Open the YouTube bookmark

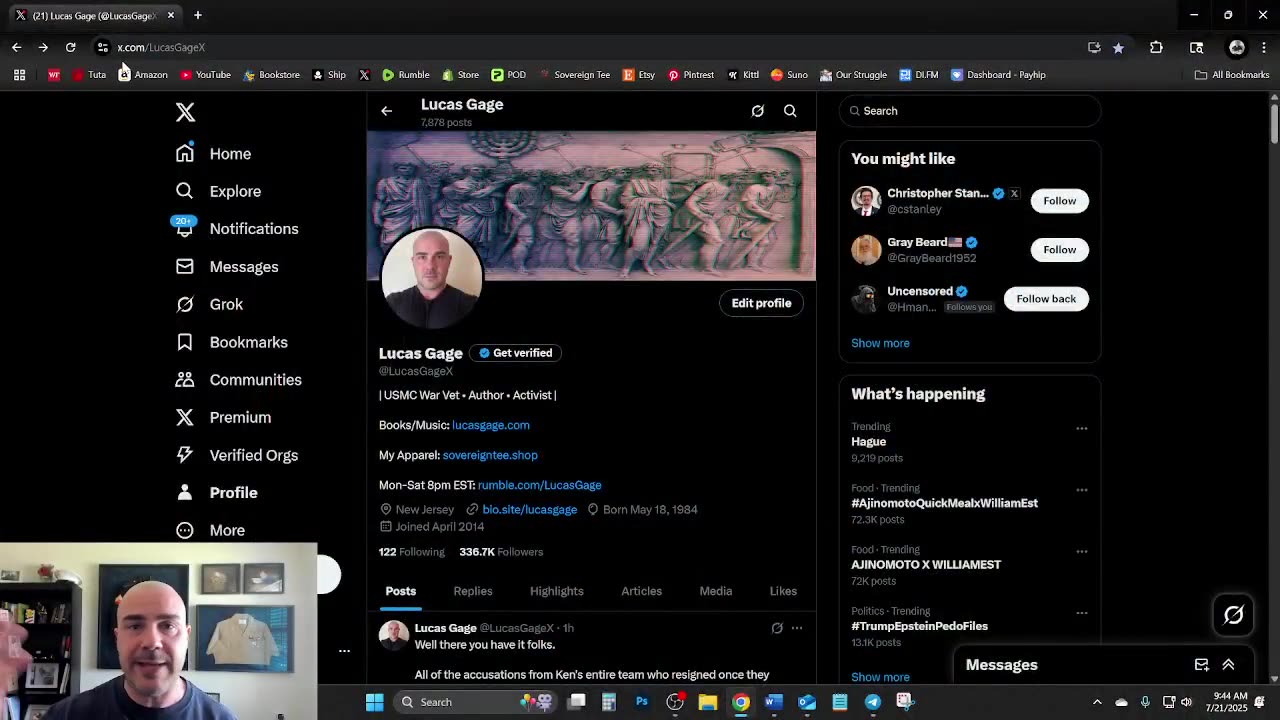(x=205, y=75)
